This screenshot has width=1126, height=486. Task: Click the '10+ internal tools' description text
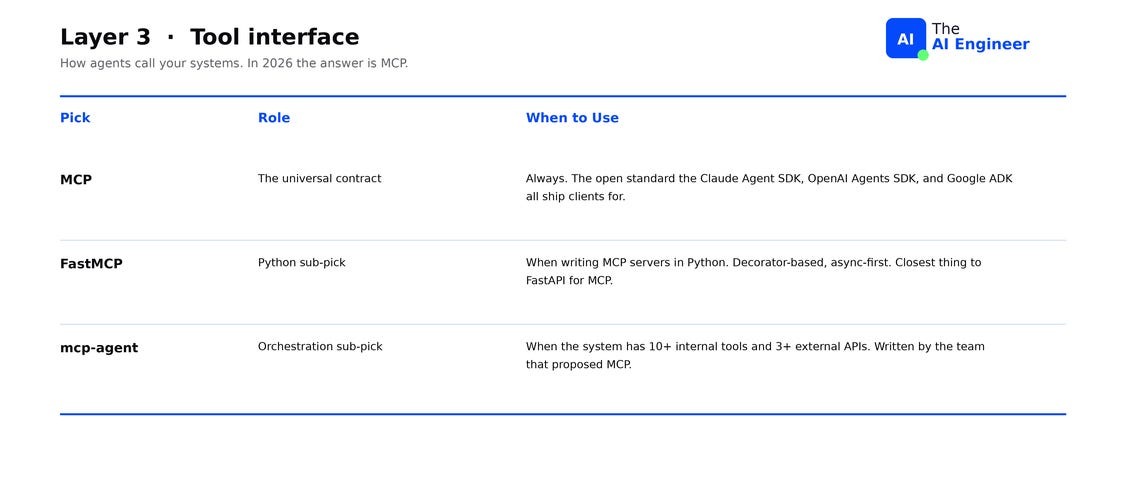[755, 355]
